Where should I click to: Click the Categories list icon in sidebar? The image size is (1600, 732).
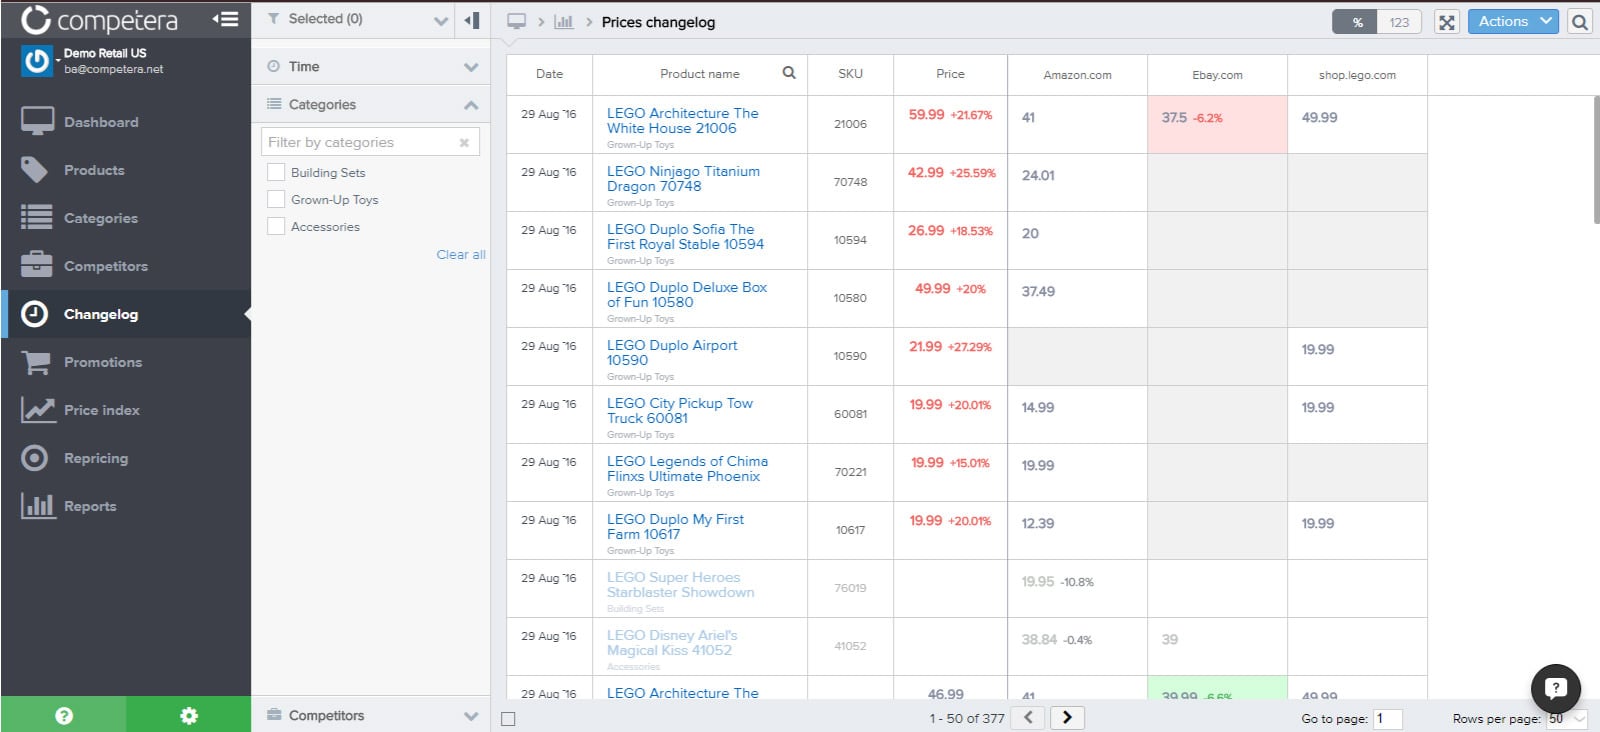[x=37, y=217]
